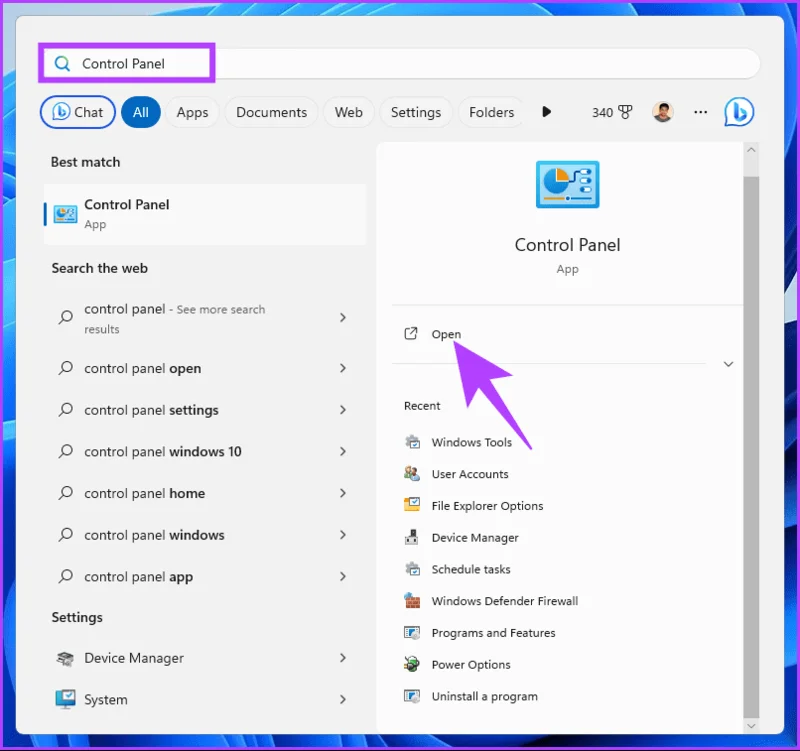Open Programs and Features recent item
This screenshot has height=751, width=800.
493,633
